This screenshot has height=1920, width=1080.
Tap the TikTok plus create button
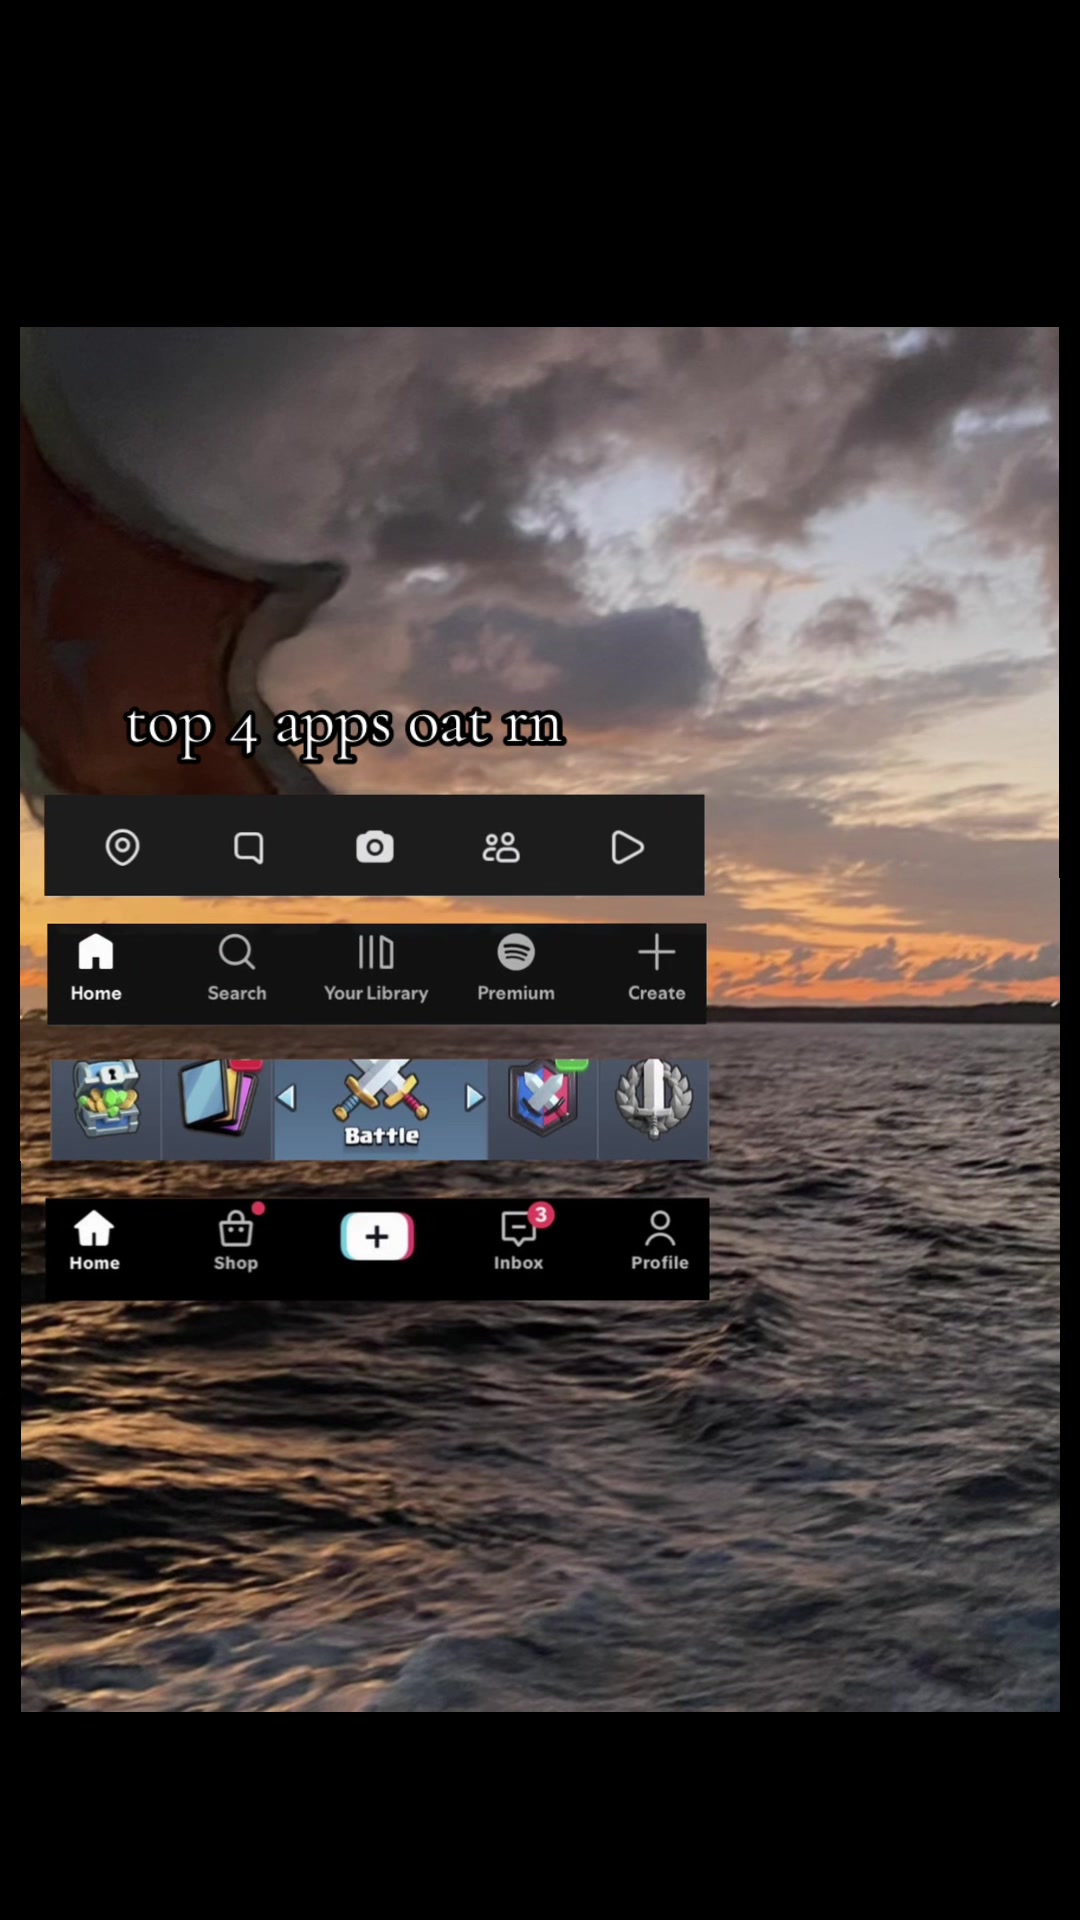[377, 1237]
